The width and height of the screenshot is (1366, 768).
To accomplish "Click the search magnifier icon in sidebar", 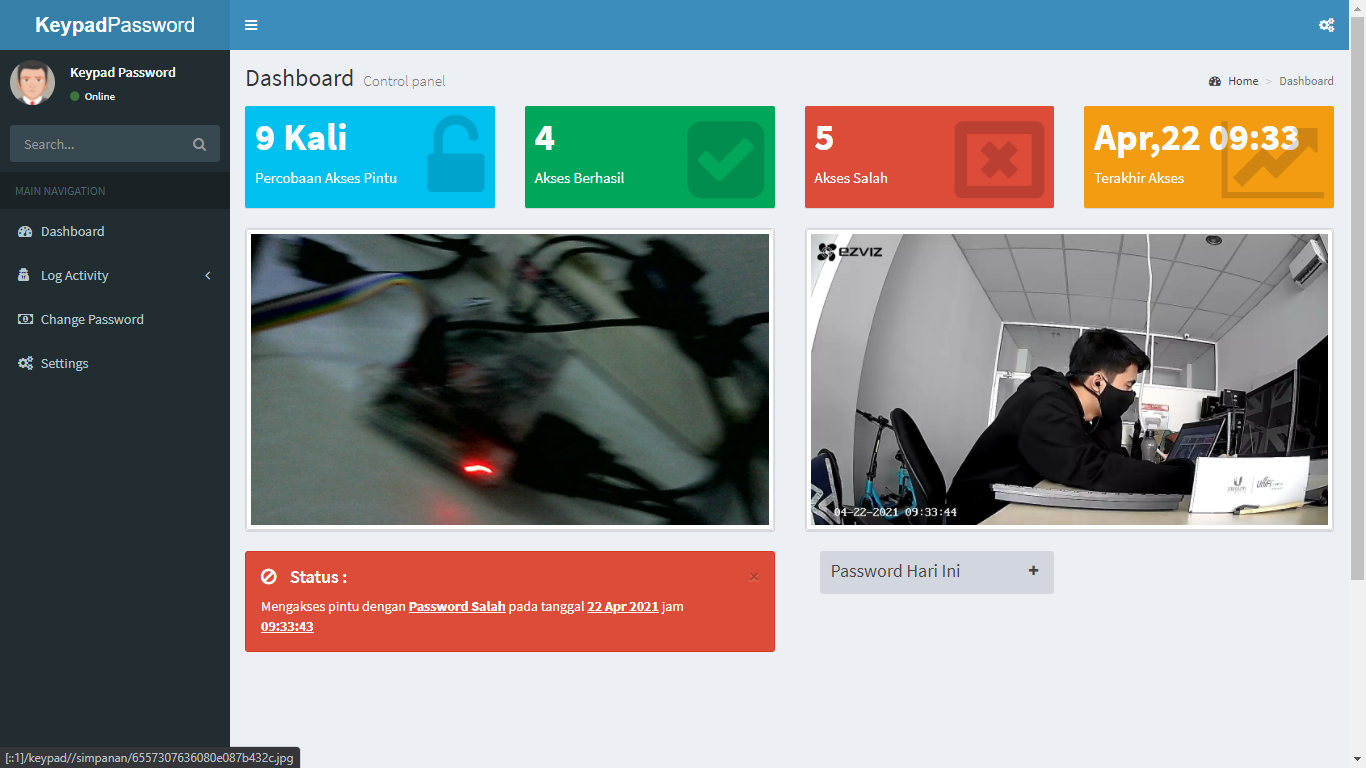I will pos(199,145).
